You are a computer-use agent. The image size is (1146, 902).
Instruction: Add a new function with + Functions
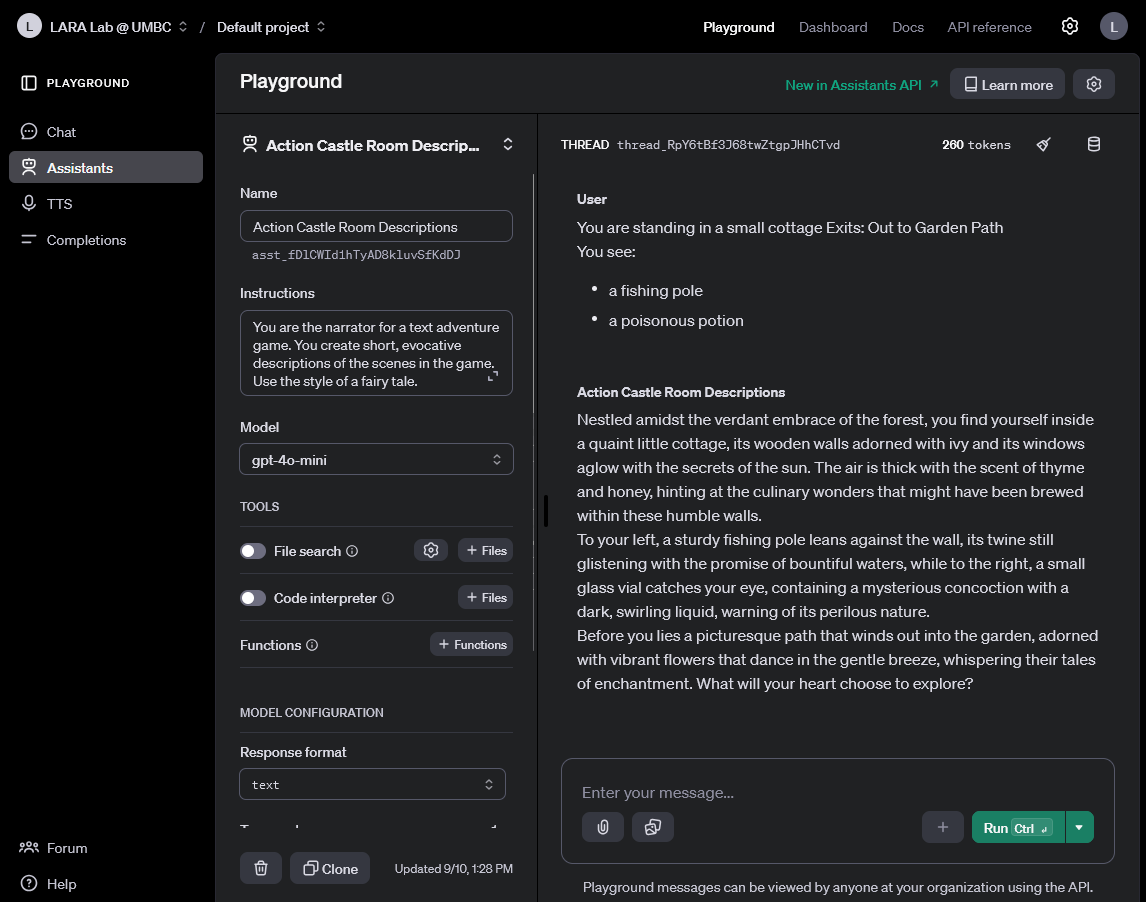pyautogui.click(x=472, y=644)
